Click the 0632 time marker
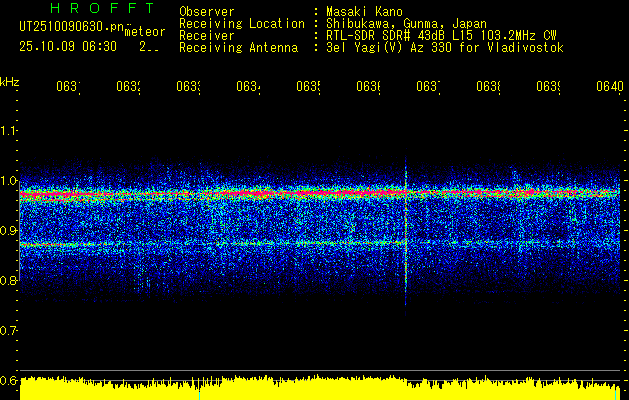The image size is (629, 400). tap(128, 87)
